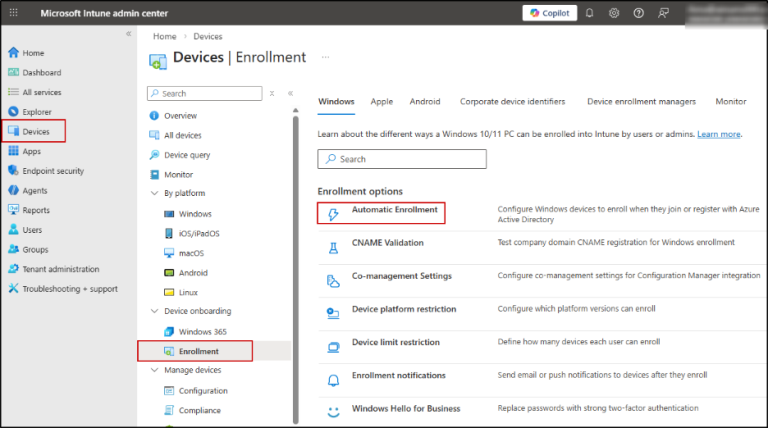Open Device platform restriction option

coord(404,309)
